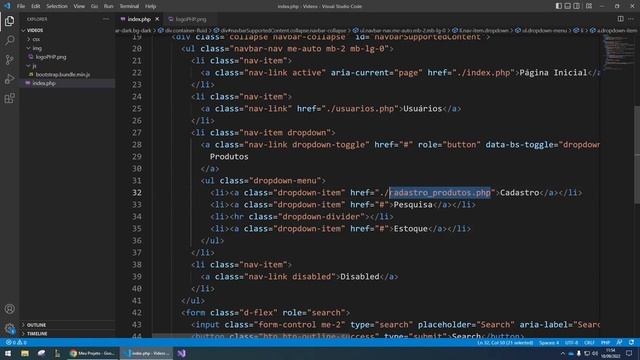Open the Run menu
Image resolution: width=640 pixels, height=360 pixels.
pyautogui.click(x=108, y=6)
